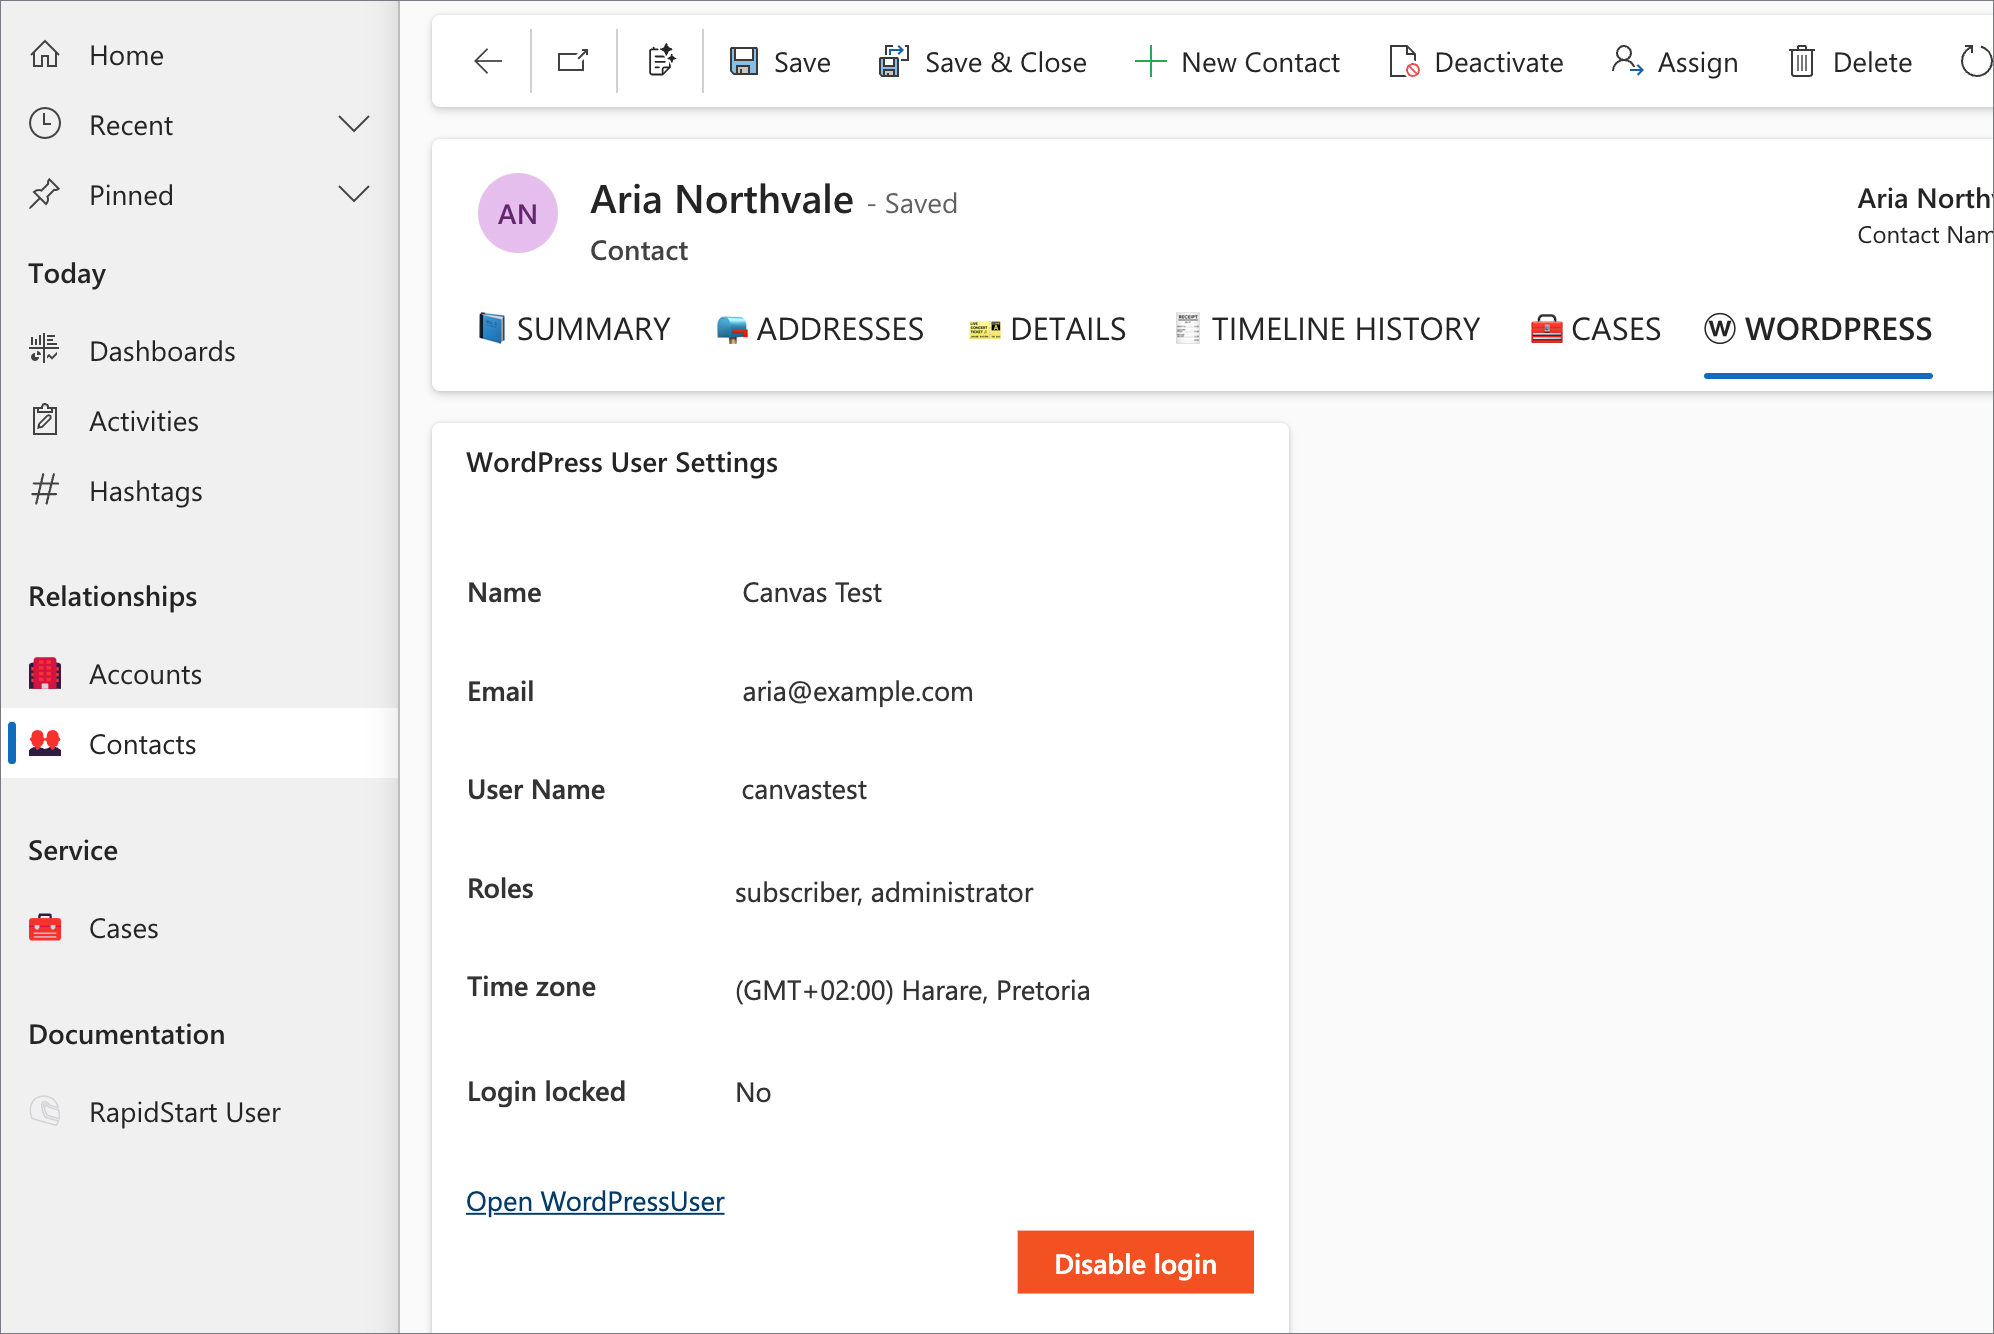The image size is (1994, 1334).
Task: Click the Save floppy disk icon
Action: (743, 62)
